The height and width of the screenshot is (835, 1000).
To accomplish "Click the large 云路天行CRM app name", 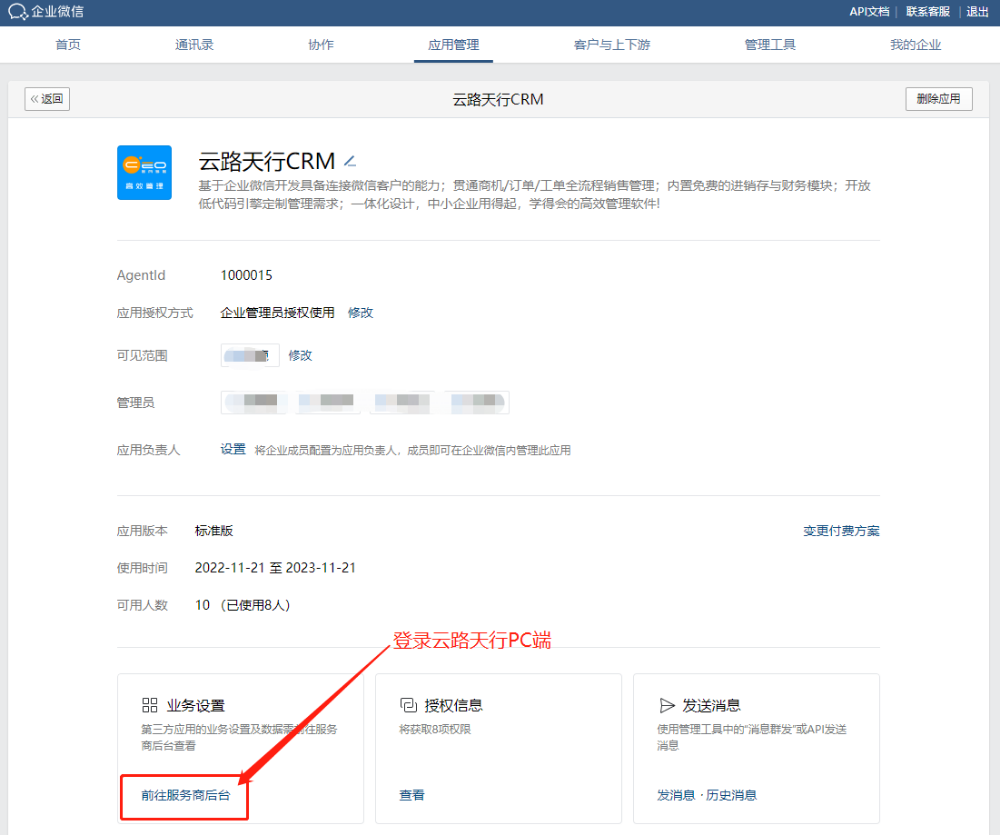I will [x=267, y=161].
